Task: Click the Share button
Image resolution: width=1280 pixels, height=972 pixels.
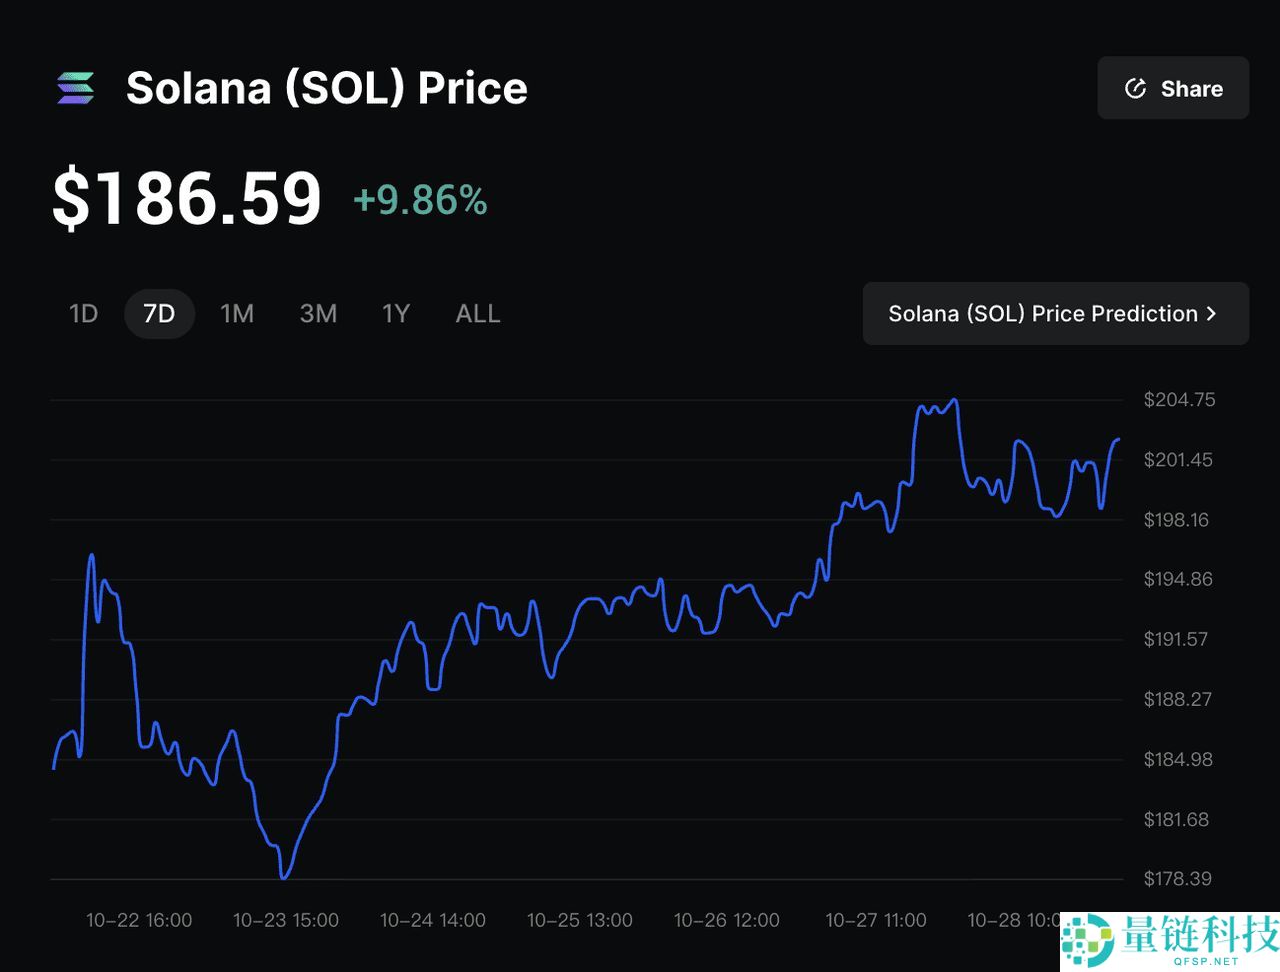Action: (x=1173, y=88)
